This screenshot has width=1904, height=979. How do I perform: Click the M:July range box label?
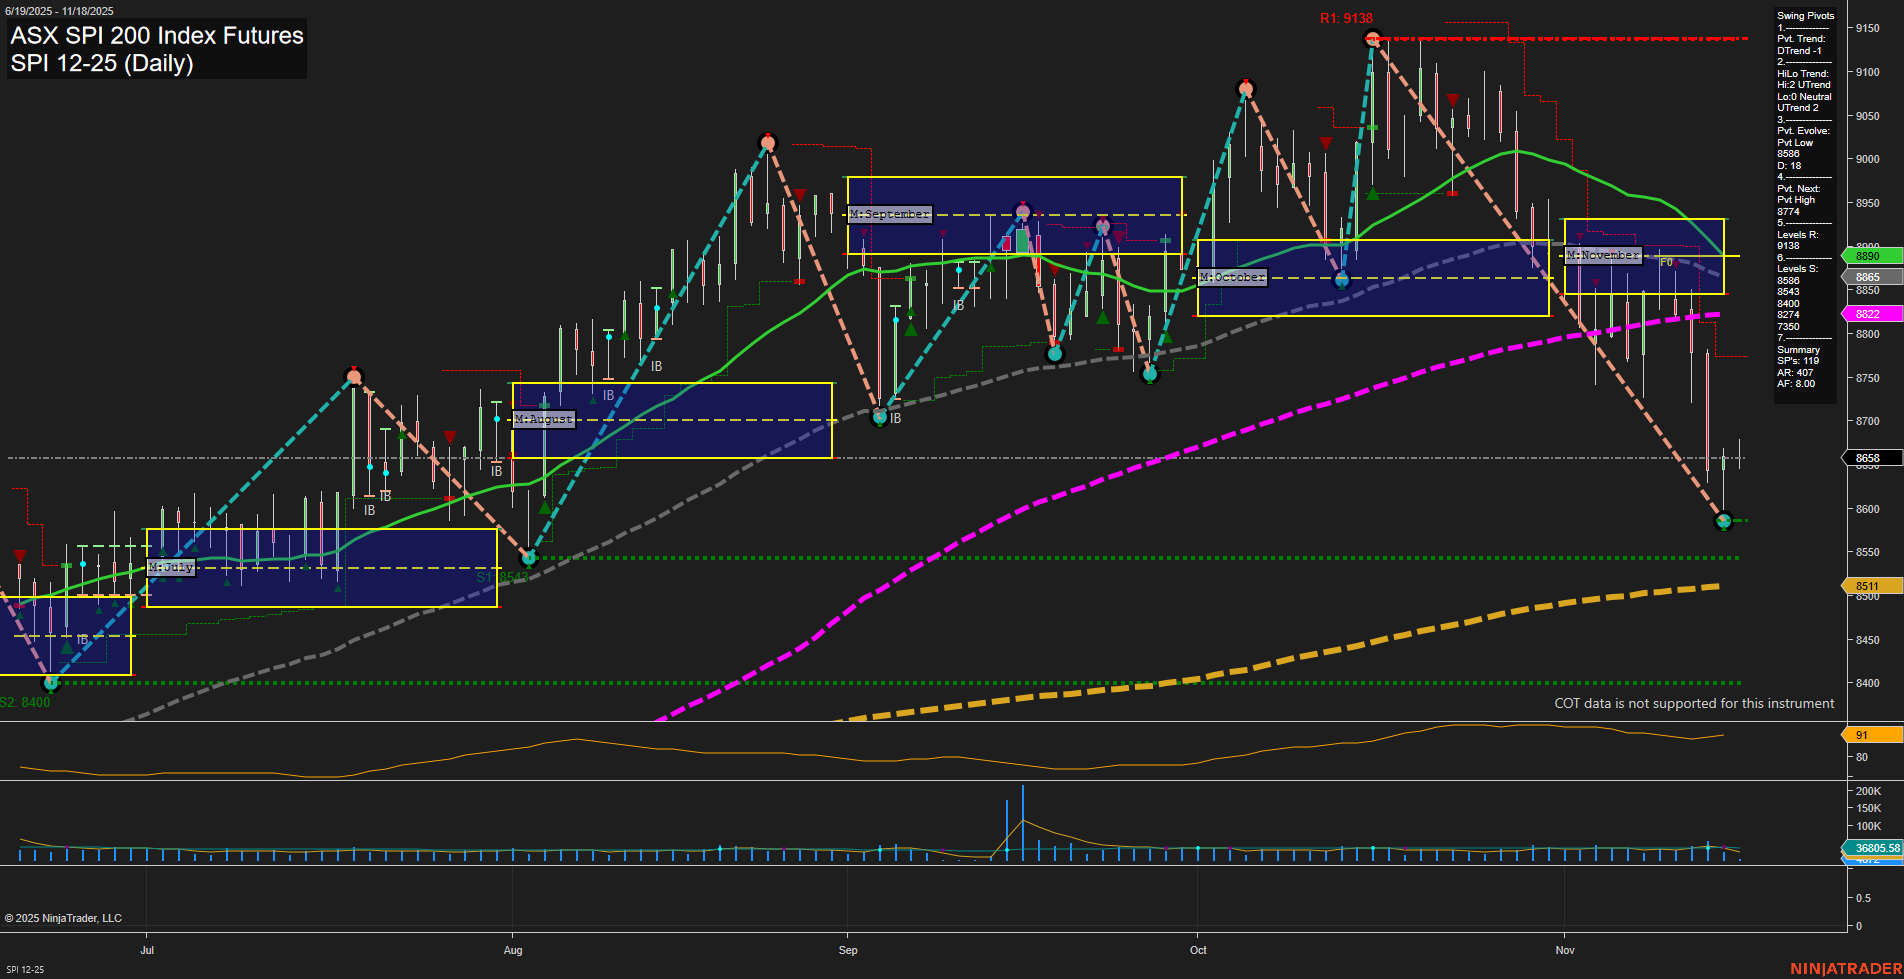[x=170, y=566]
